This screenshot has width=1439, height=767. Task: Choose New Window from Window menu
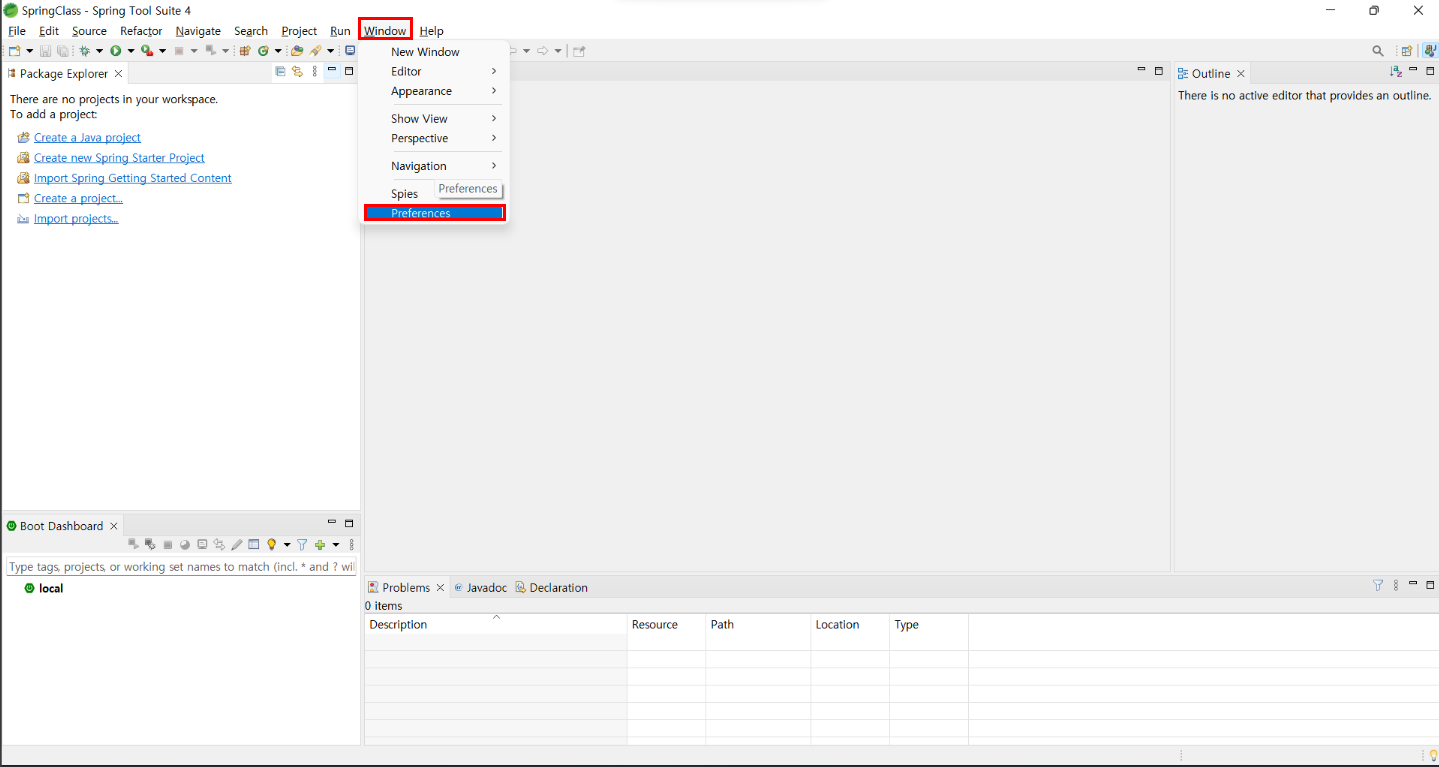(435, 52)
